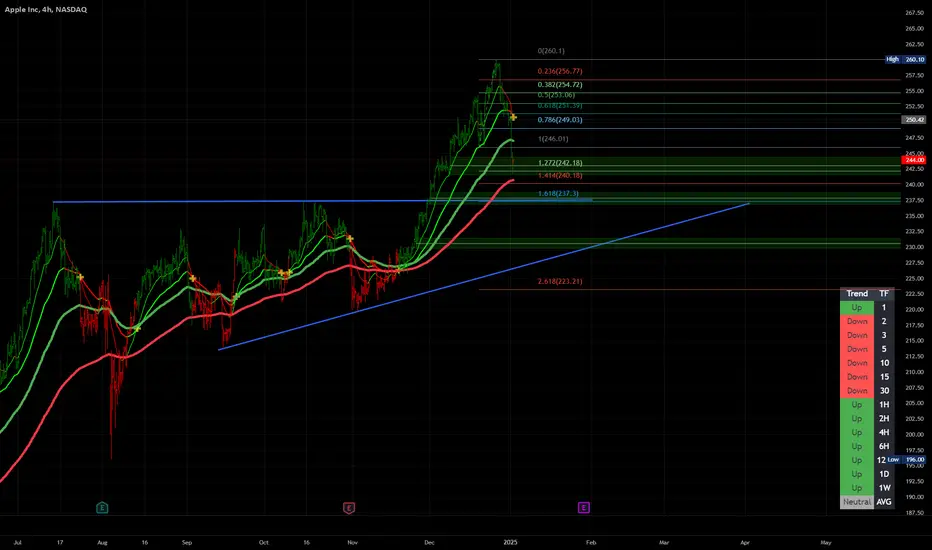Image resolution: width=932 pixels, height=550 pixels.
Task: Click the 230.00 price axis label
Action: tap(914, 247)
